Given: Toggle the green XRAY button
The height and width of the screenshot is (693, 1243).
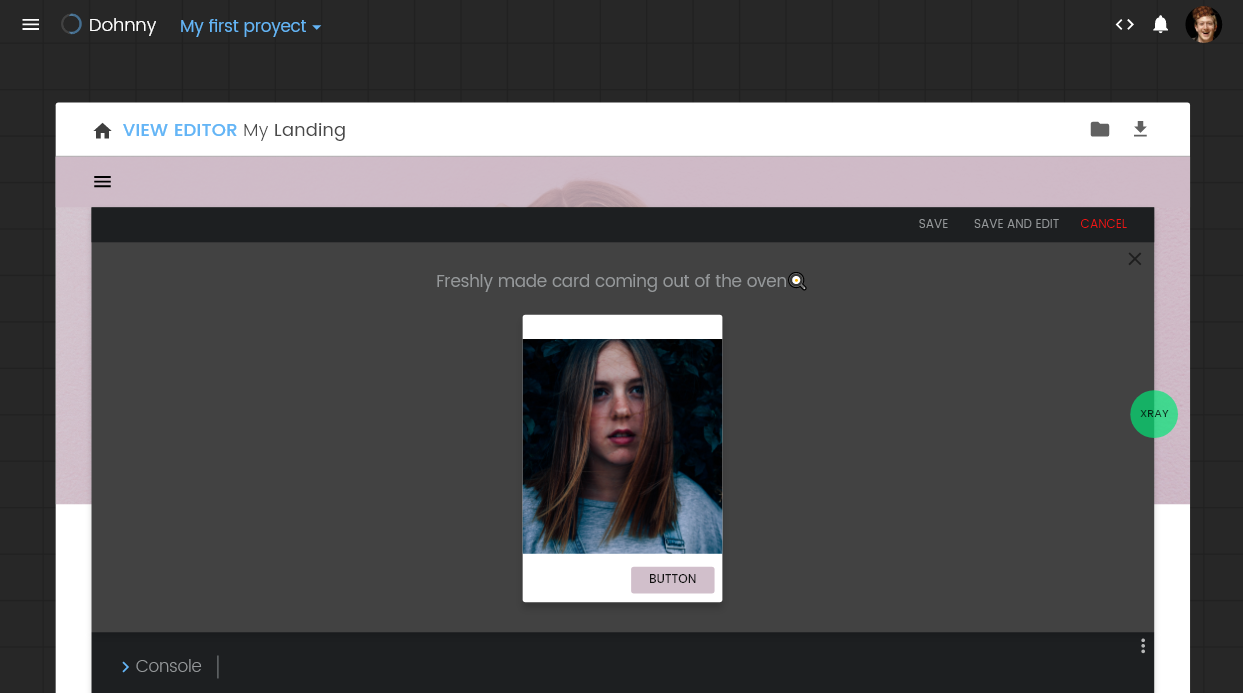Looking at the screenshot, I should (1153, 414).
